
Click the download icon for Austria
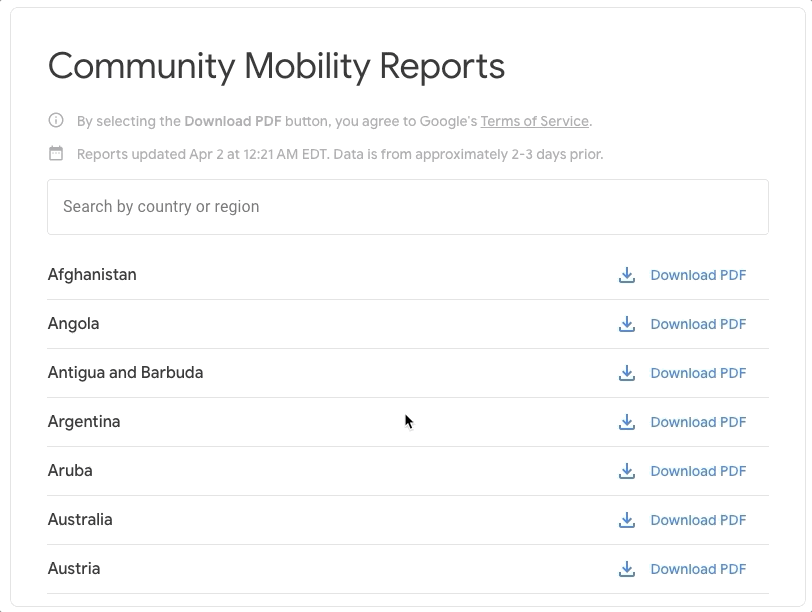click(x=627, y=569)
